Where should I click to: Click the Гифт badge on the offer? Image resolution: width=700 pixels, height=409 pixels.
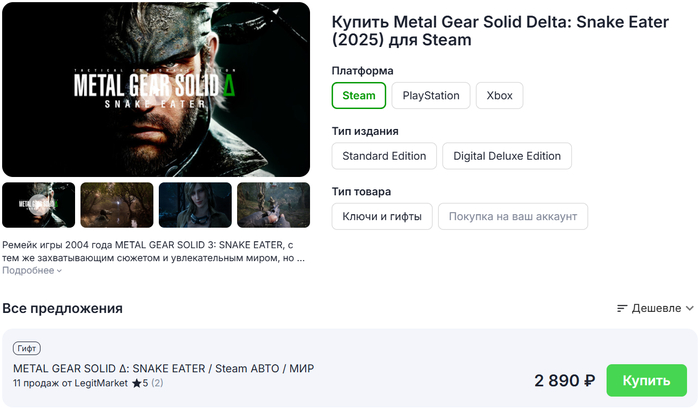click(x=27, y=349)
